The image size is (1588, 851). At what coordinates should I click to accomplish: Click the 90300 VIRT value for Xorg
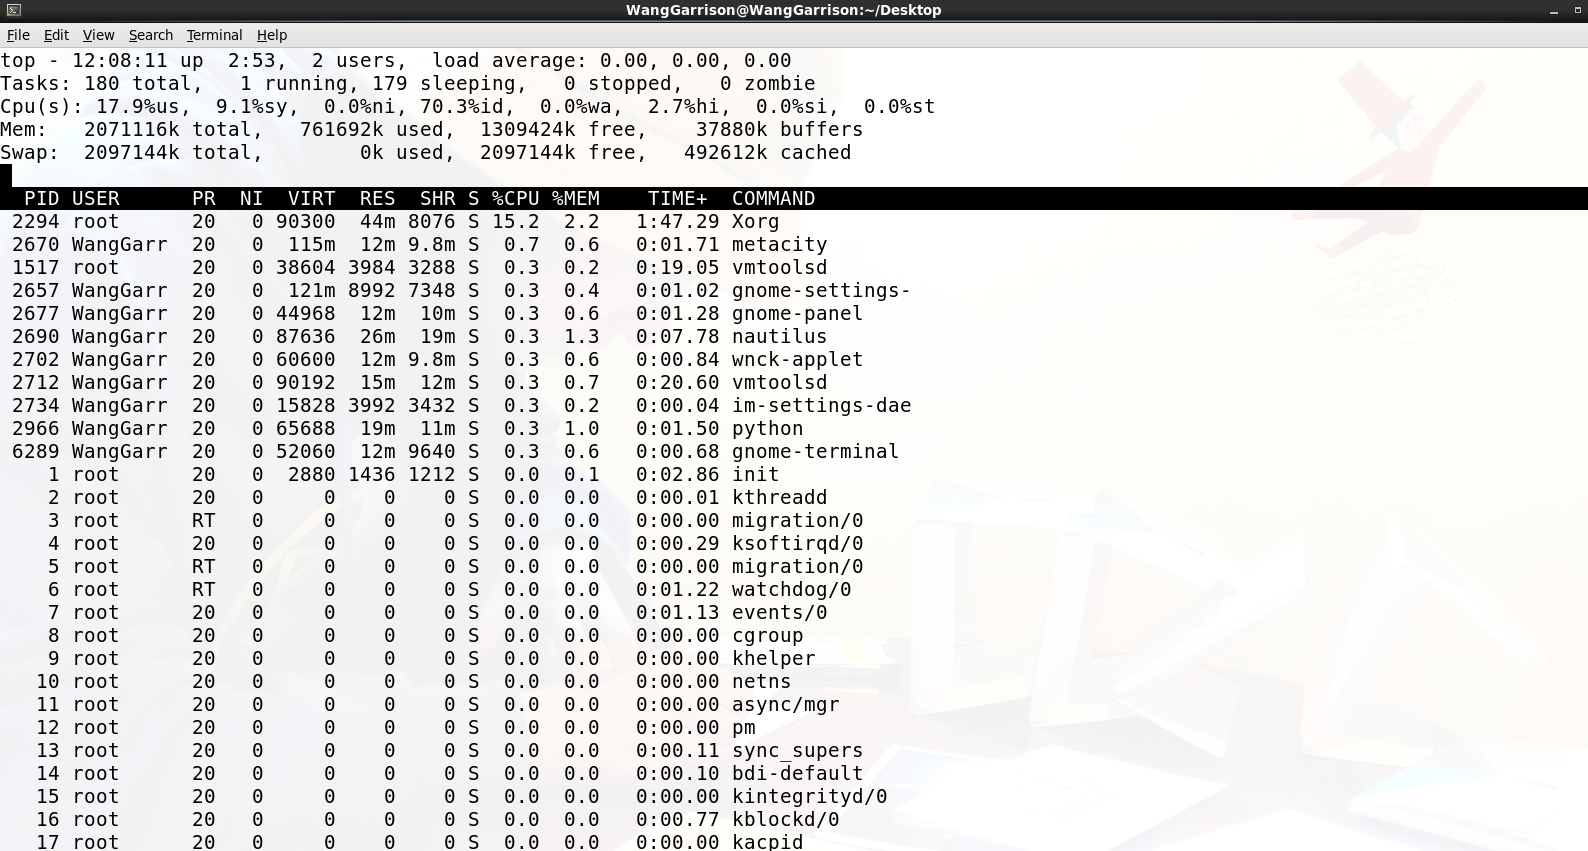(306, 222)
